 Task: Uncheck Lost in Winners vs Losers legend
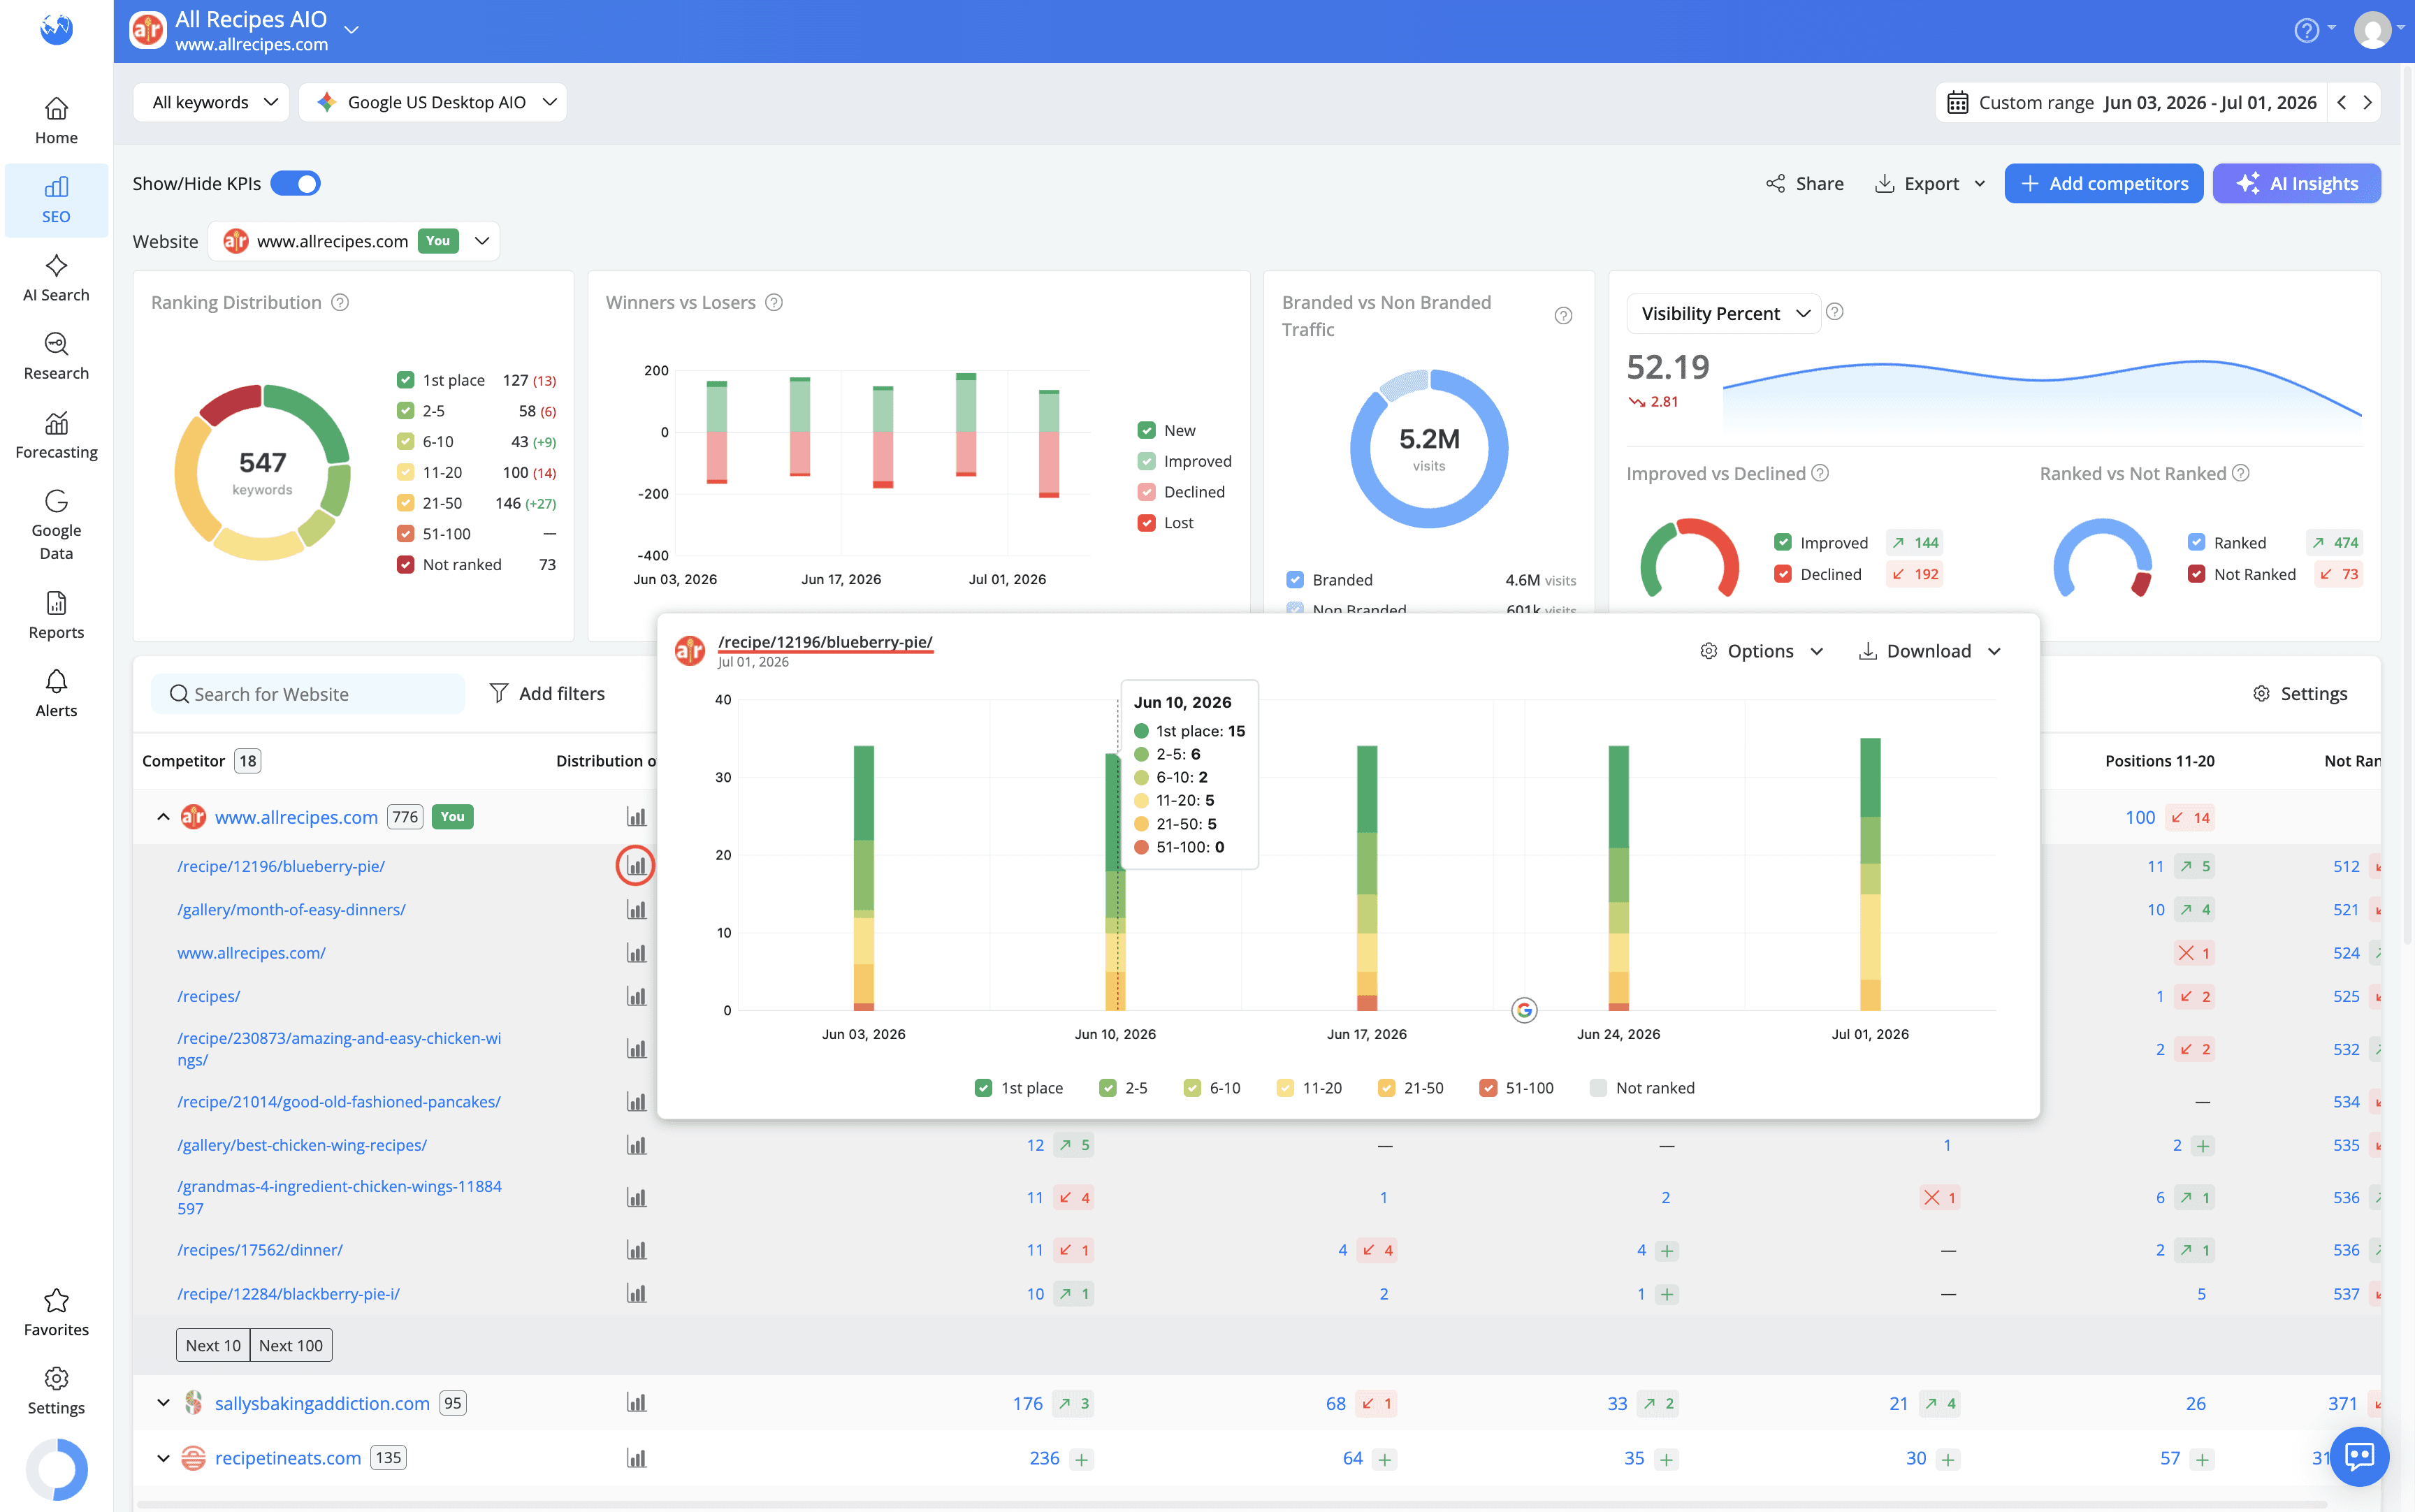tap(1147, 522)
